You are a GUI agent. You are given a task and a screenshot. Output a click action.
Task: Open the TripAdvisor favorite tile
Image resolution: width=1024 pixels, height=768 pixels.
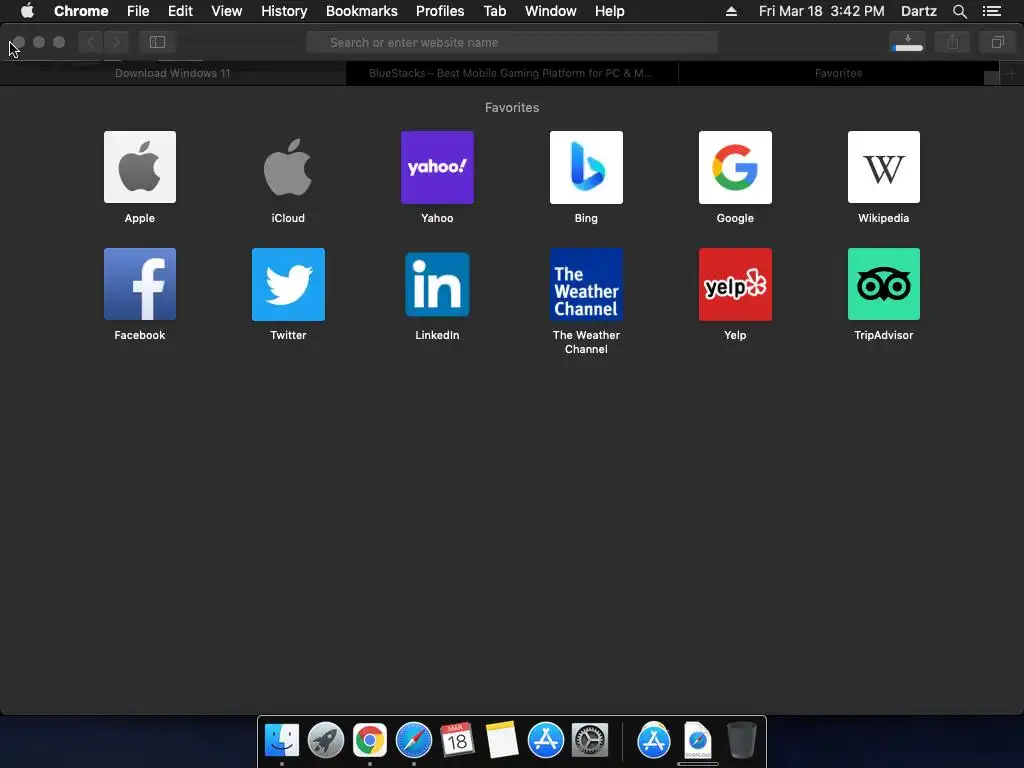click(884, 284)
